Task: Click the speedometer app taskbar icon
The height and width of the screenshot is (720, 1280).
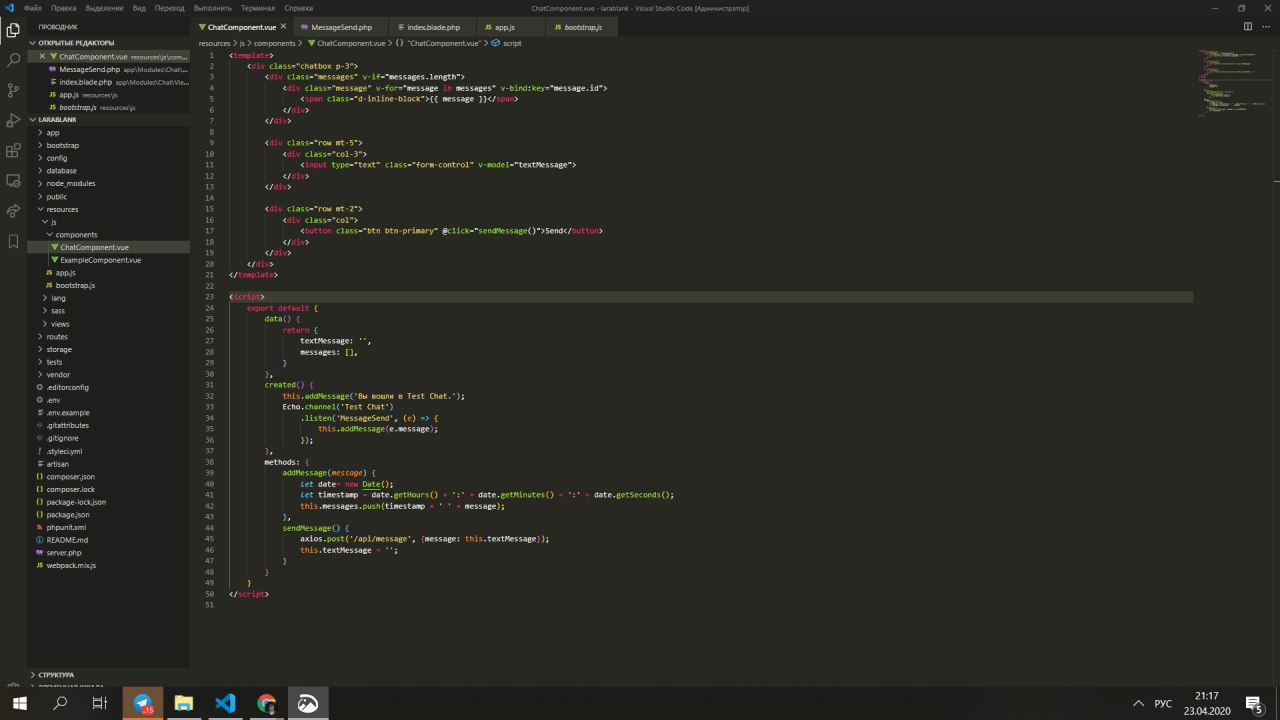Action: (308, 703)
